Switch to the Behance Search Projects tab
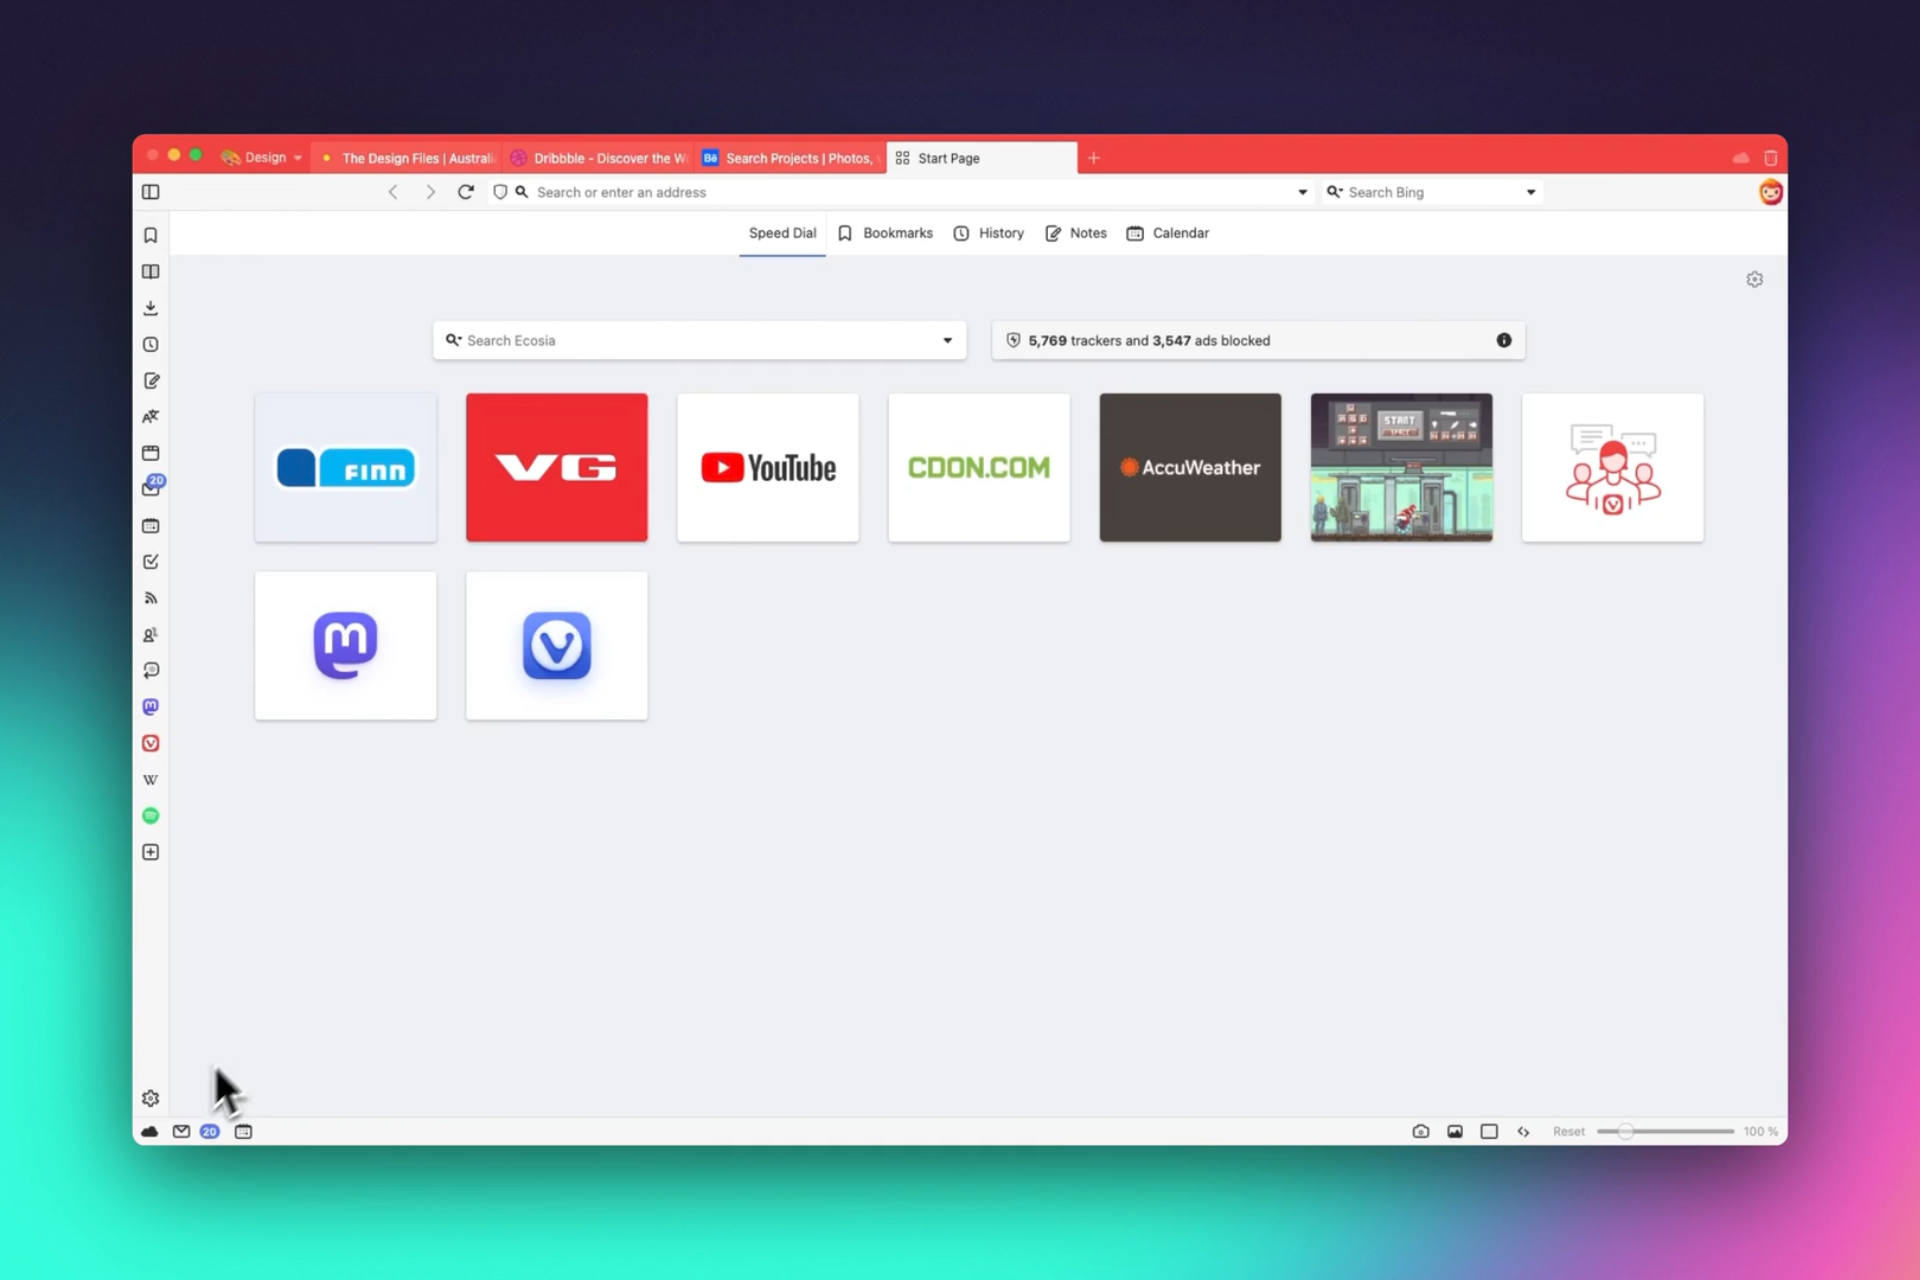Image resolution: width=1920 pixels, height=1280 pixels. point(791,158)
